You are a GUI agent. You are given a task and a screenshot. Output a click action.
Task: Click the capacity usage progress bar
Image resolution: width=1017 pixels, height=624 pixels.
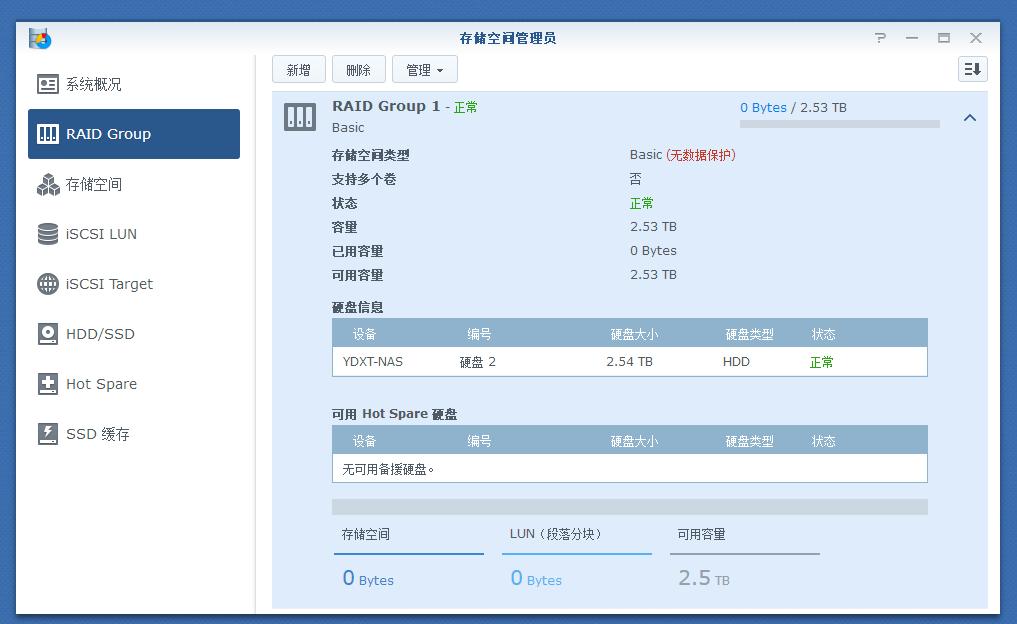click(838, 124)
